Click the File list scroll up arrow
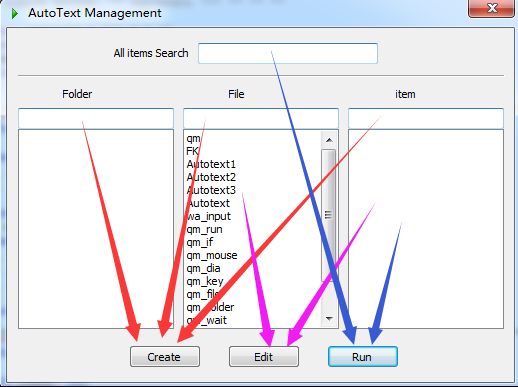This screenshot has height=387, width=518. click(329, 140)
